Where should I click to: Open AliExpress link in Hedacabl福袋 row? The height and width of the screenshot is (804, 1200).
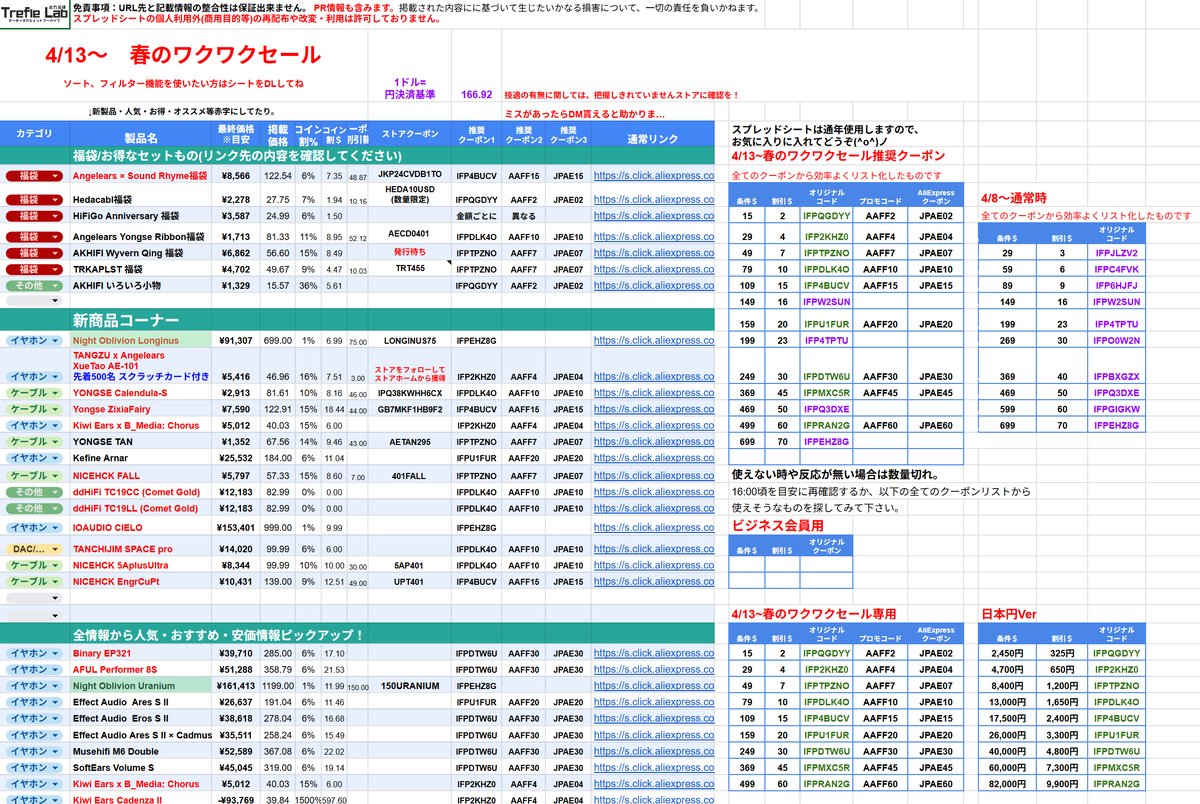[x=653, y=200]
